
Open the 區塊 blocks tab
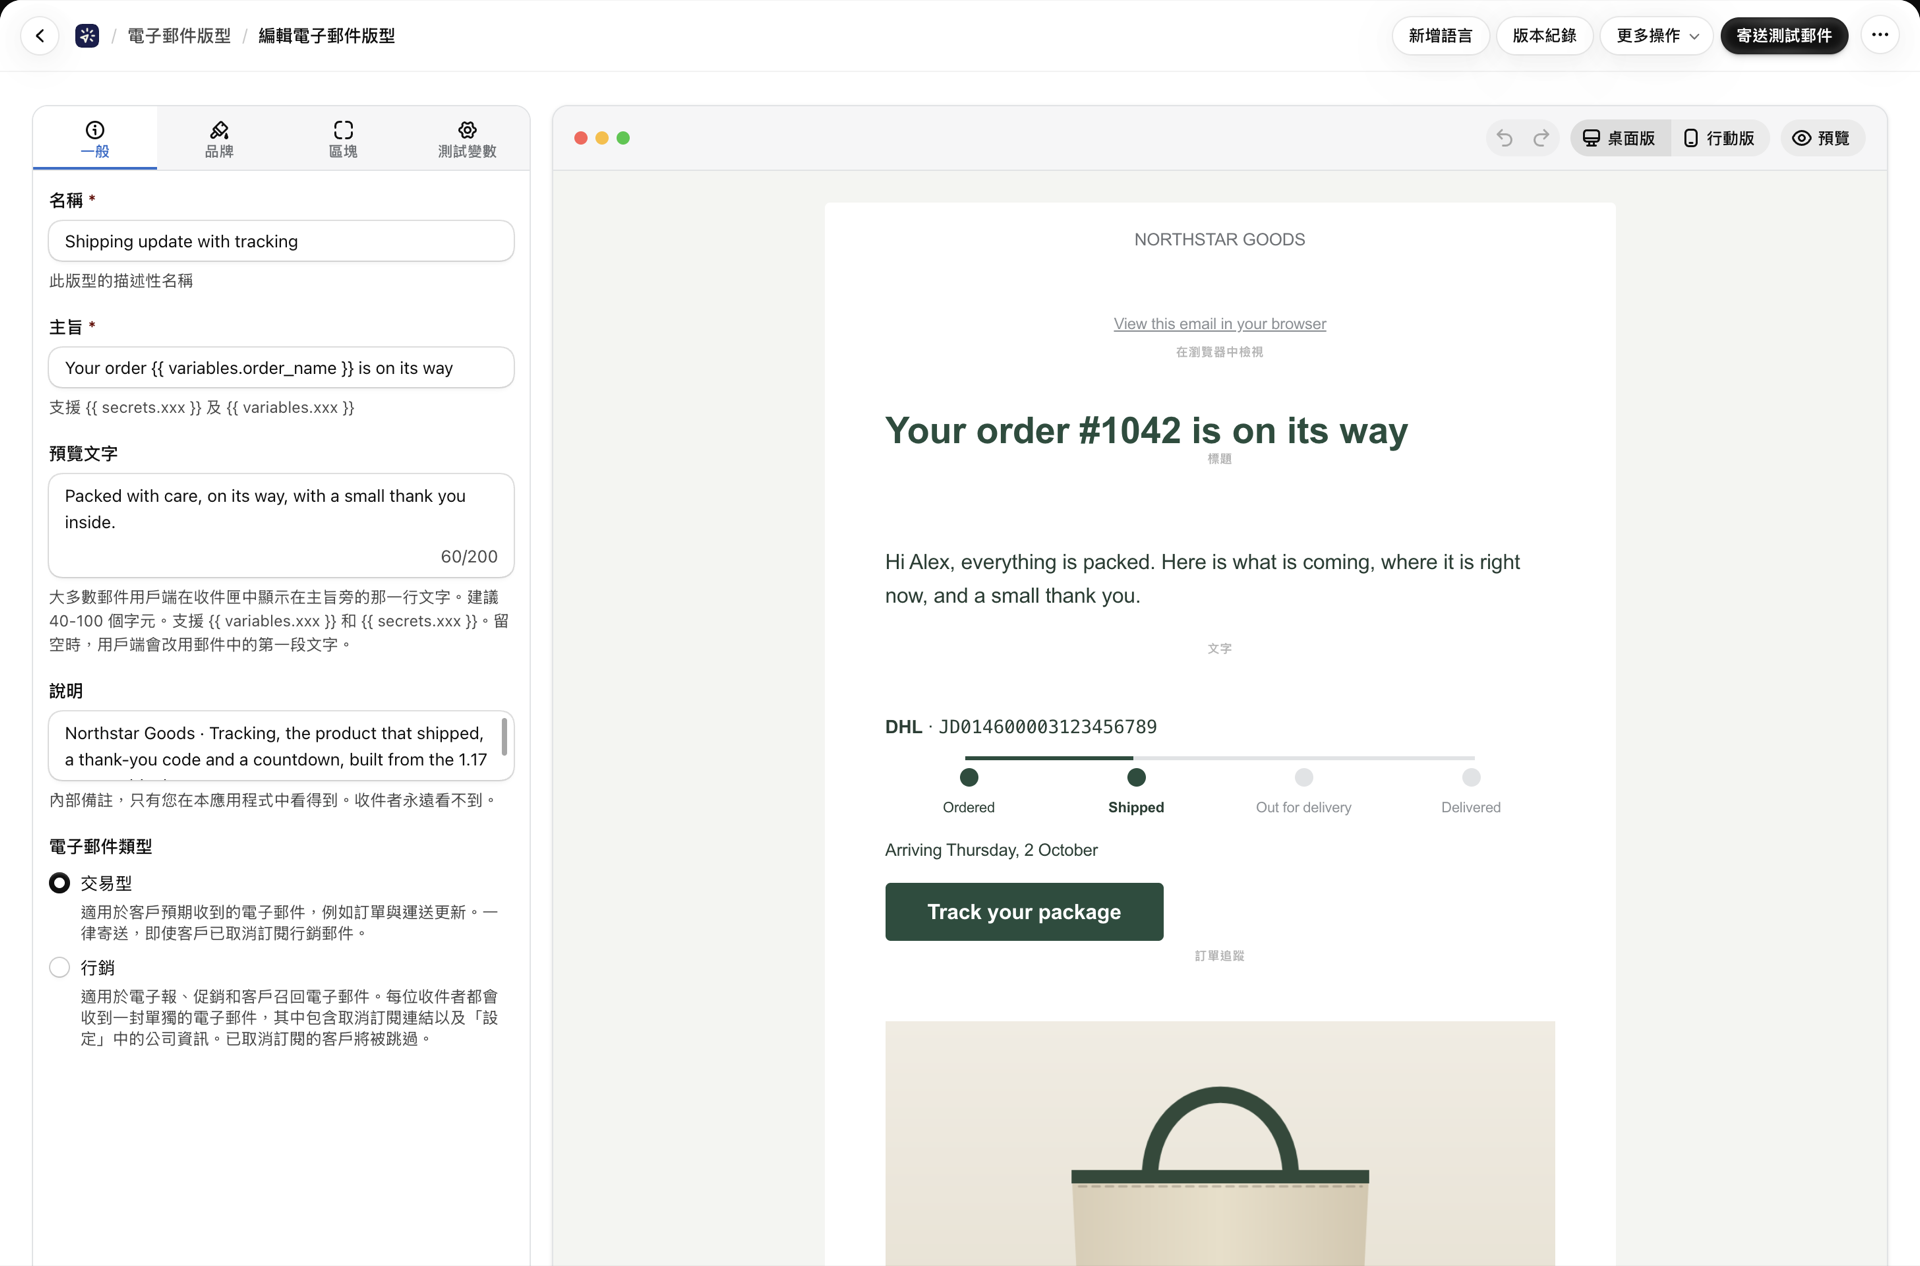coord(343,139)
